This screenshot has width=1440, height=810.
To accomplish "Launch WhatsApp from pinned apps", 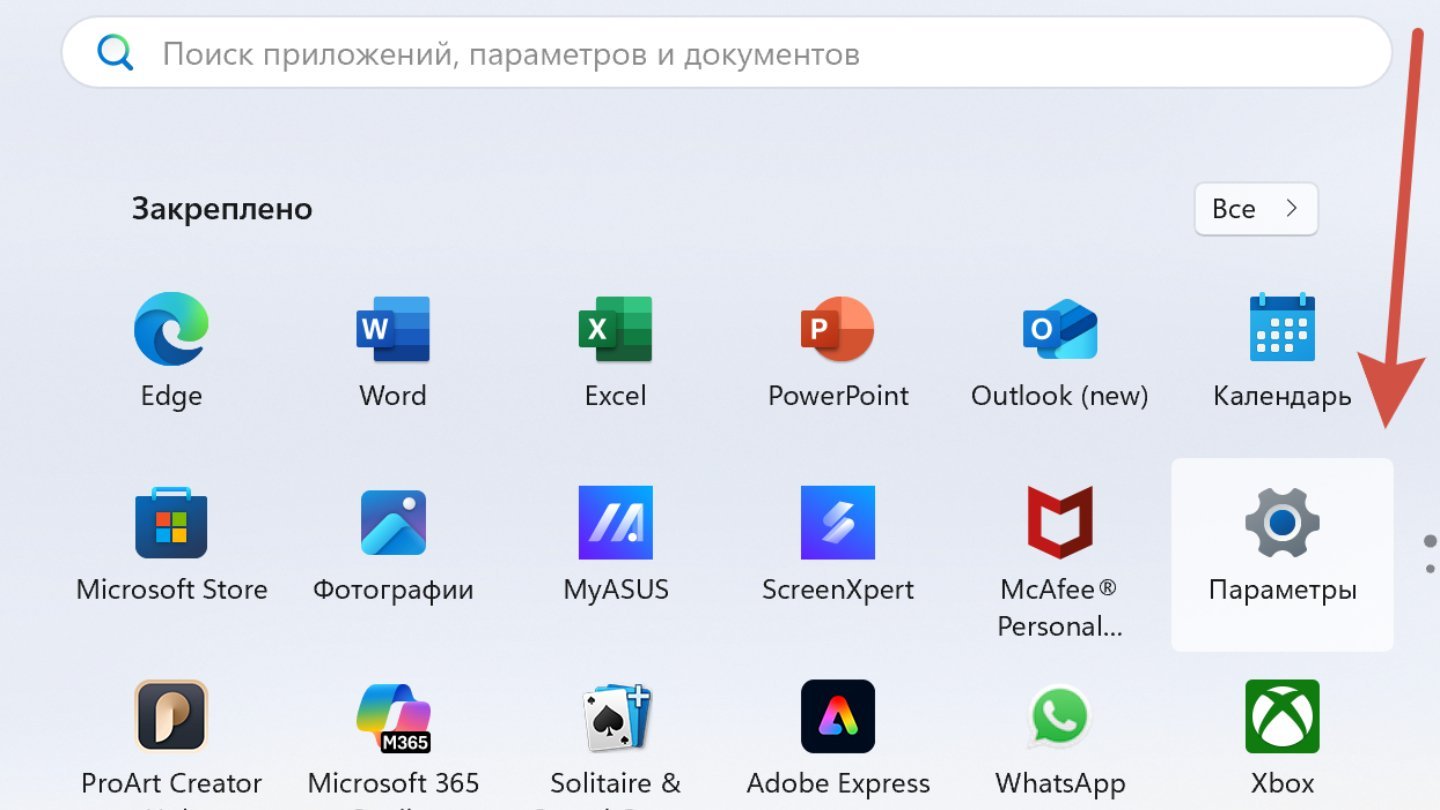I will (1060, 740).
